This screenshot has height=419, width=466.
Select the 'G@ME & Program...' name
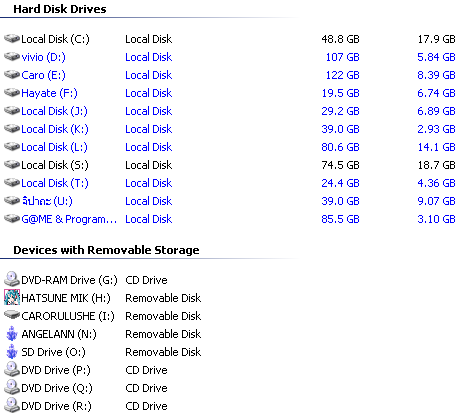pos(69,219)
